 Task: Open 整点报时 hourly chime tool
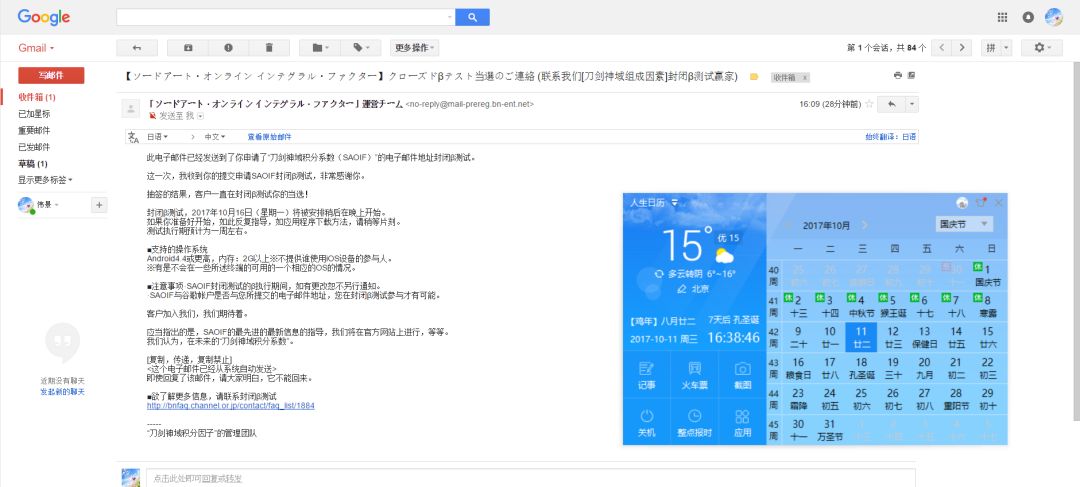[694, 422]
